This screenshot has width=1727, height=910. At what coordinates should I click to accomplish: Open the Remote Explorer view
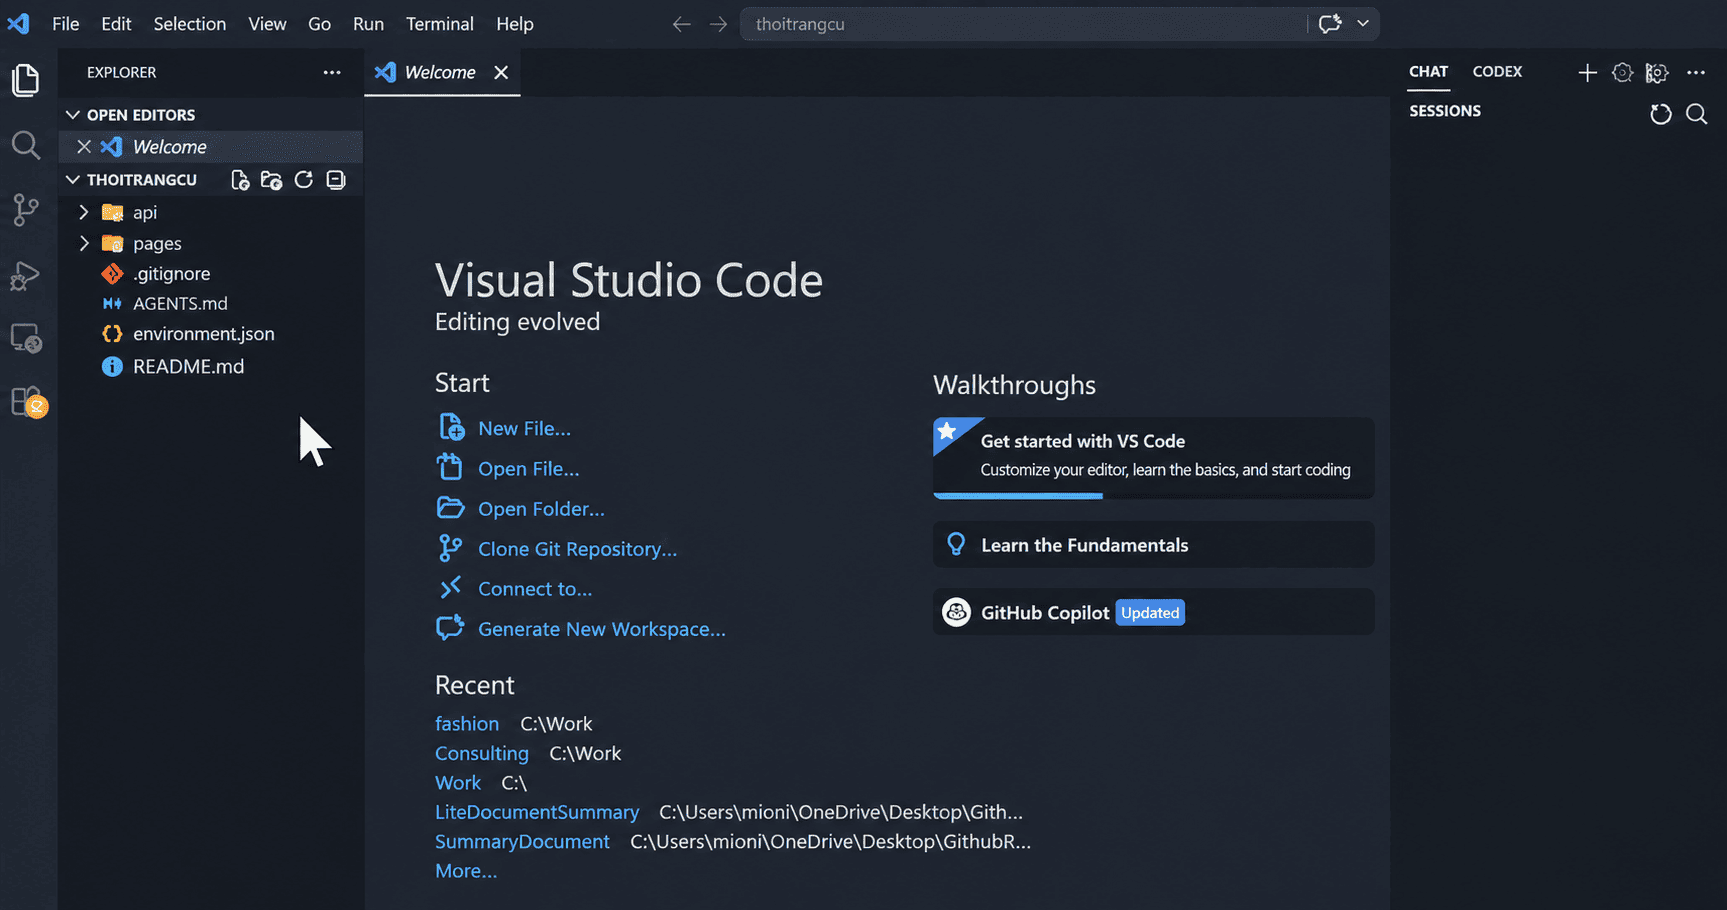click(26, 339)
